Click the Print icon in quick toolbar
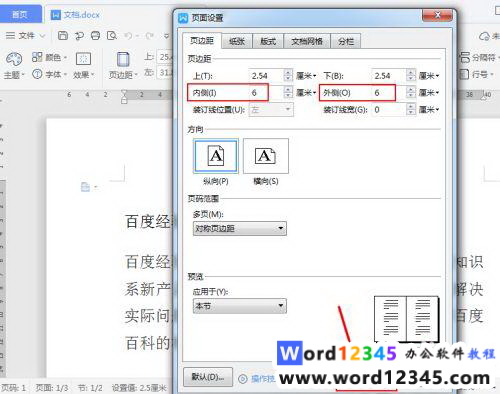500x394 pixels. click(95, 35)
